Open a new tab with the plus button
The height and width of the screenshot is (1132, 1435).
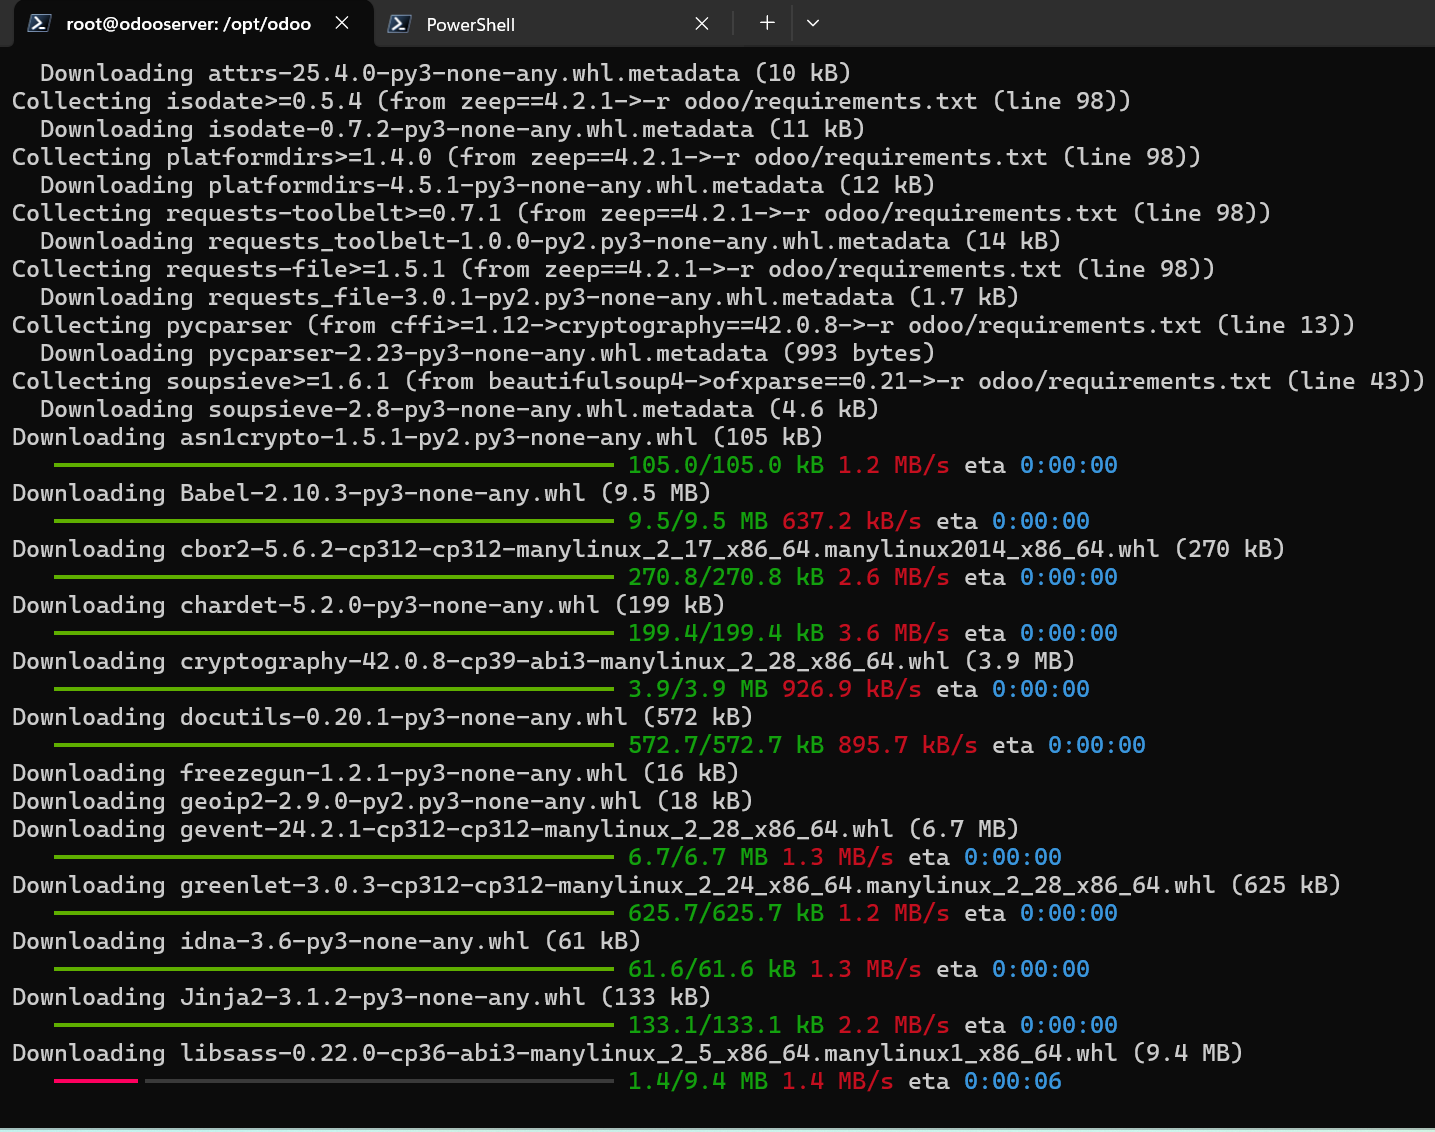[767, 23]
